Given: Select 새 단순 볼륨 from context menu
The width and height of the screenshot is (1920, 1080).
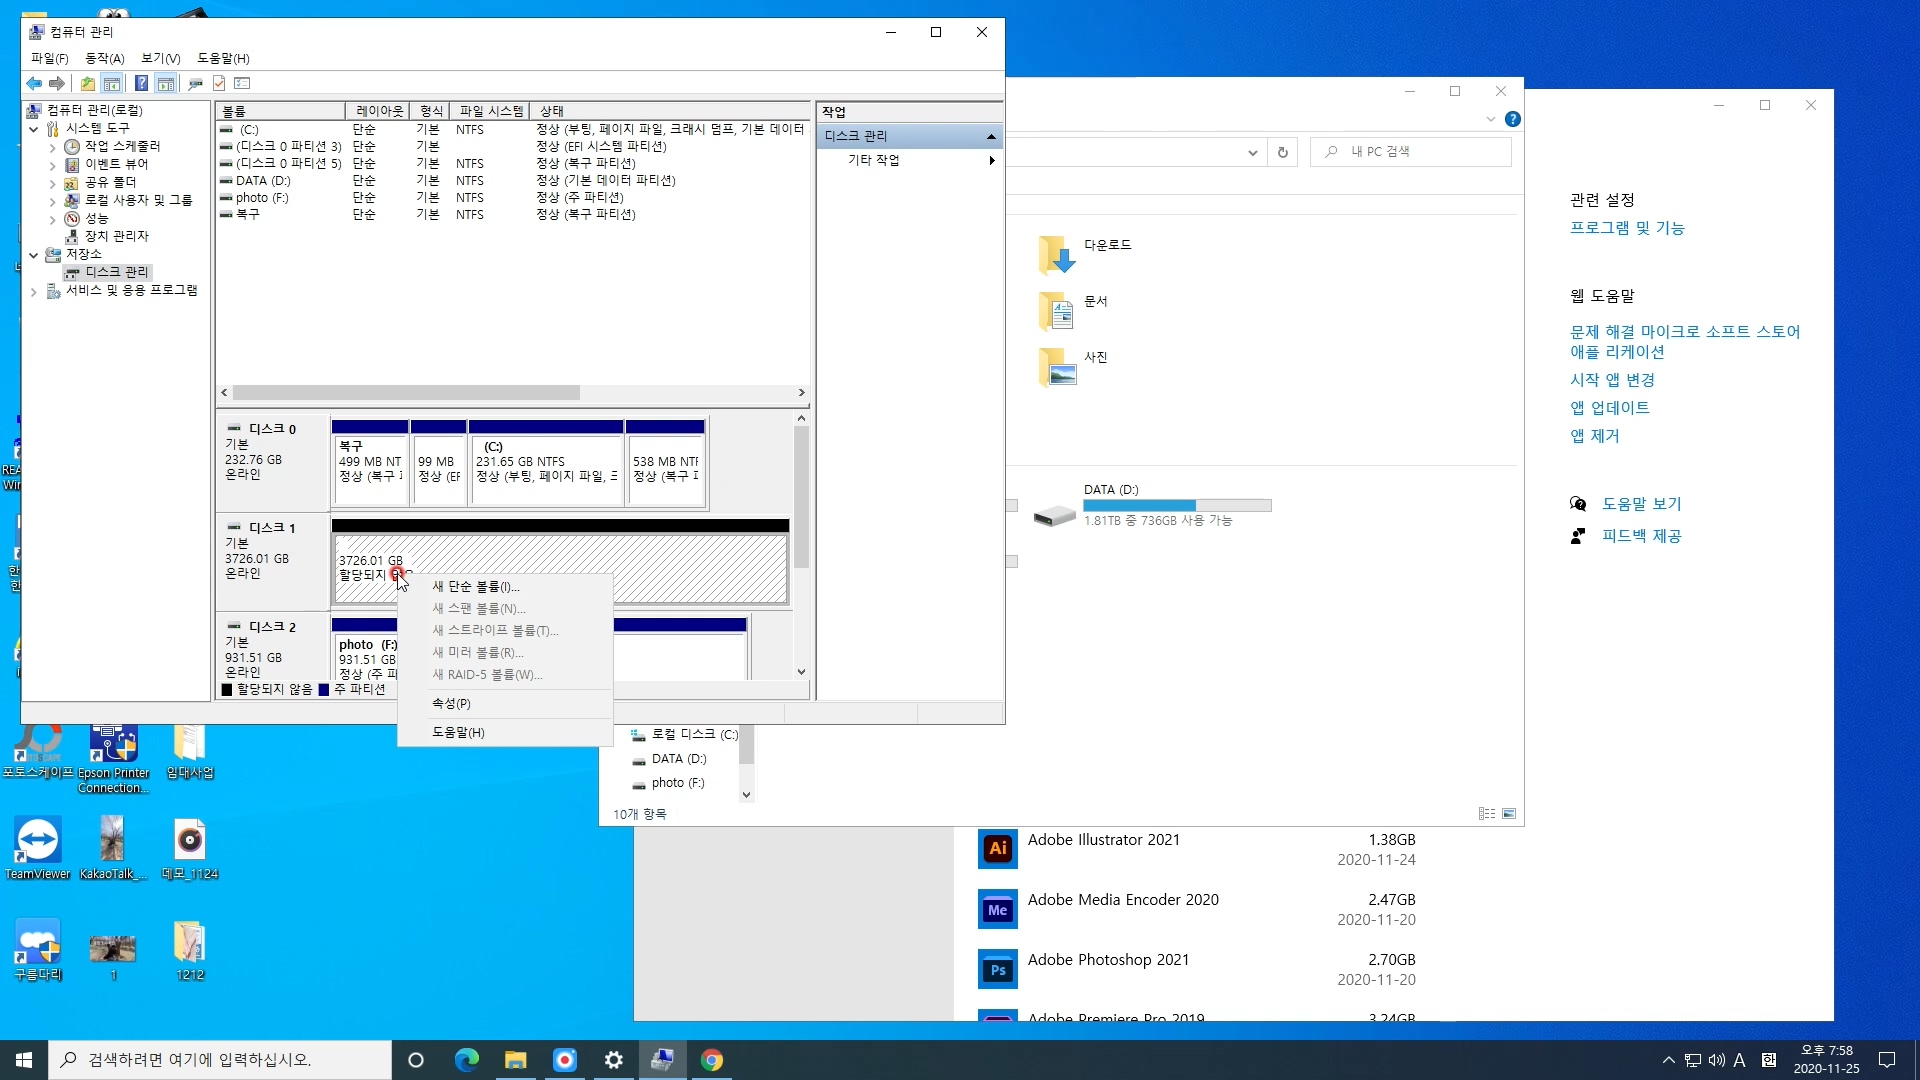Looking at the screenshot, I should pyautogui.click(x=475, y=587).
